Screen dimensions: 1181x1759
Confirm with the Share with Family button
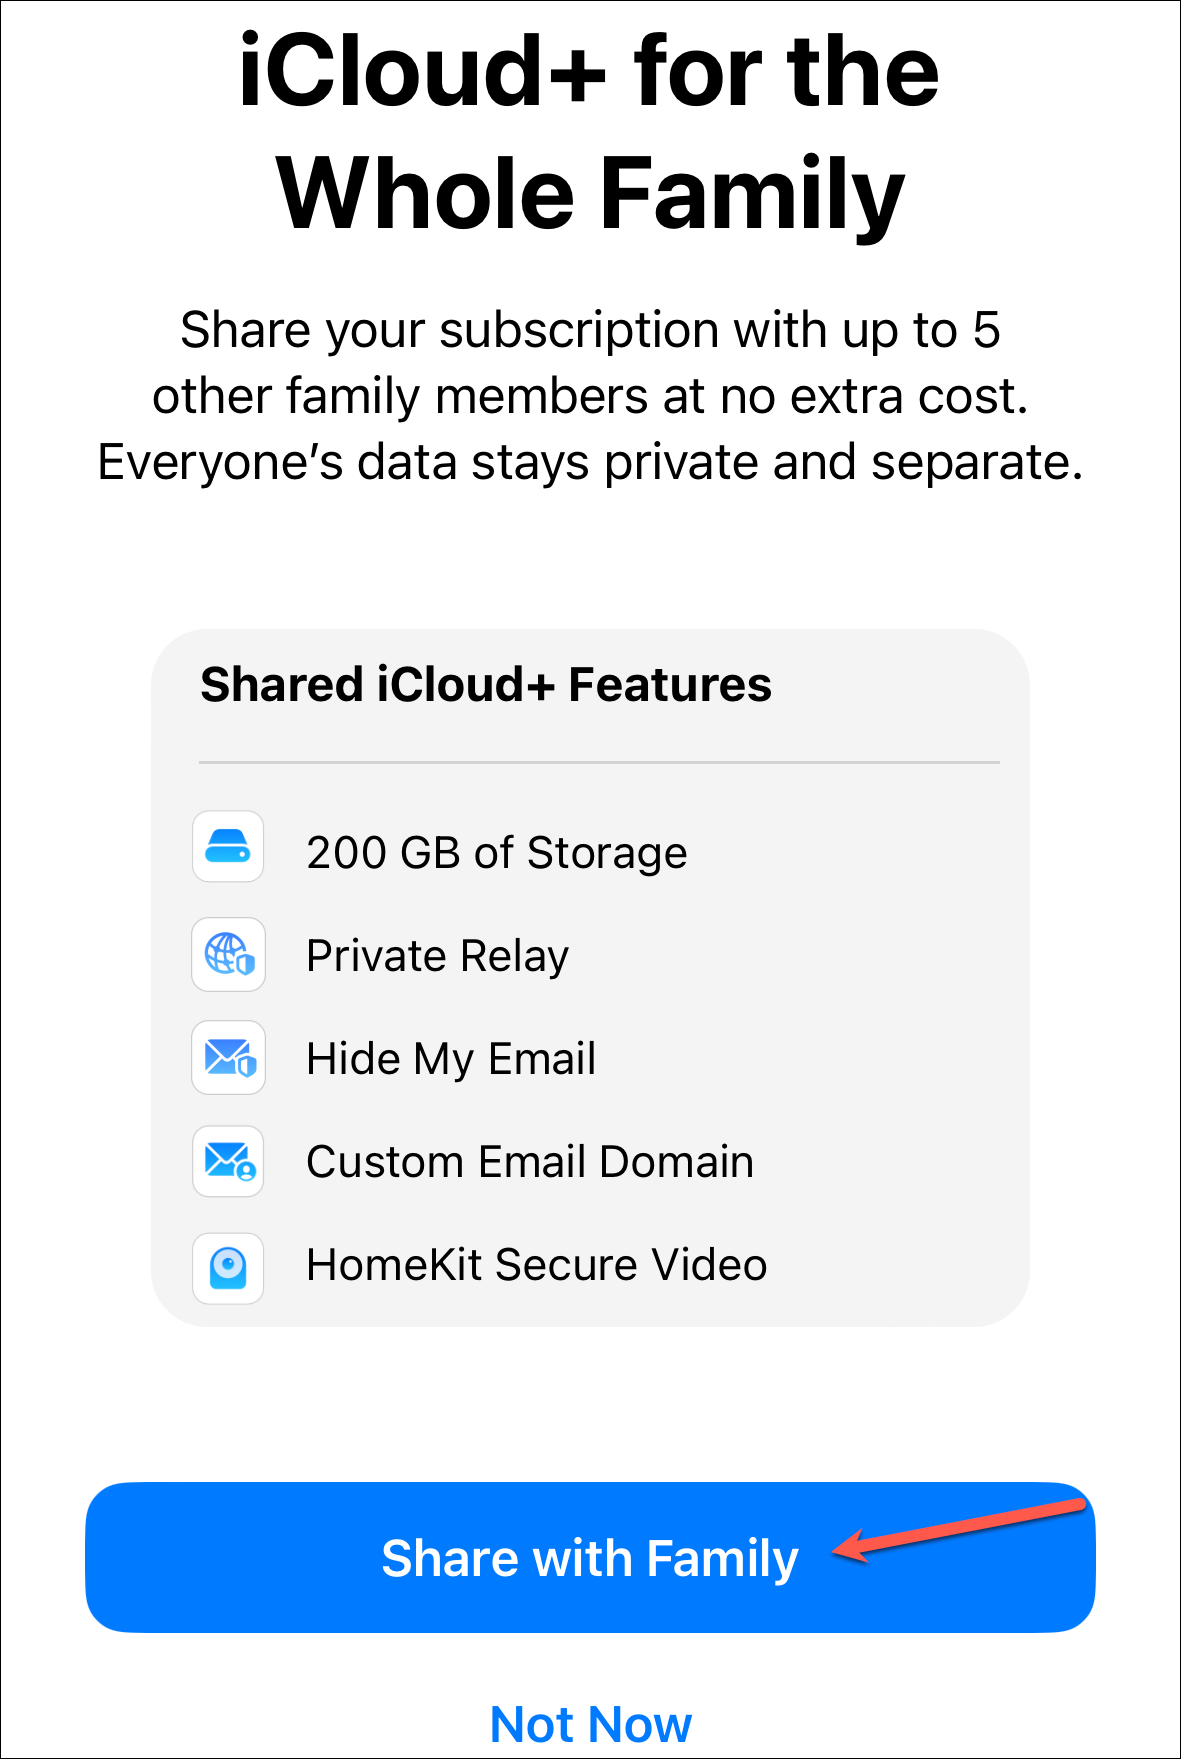[590, 1557]
